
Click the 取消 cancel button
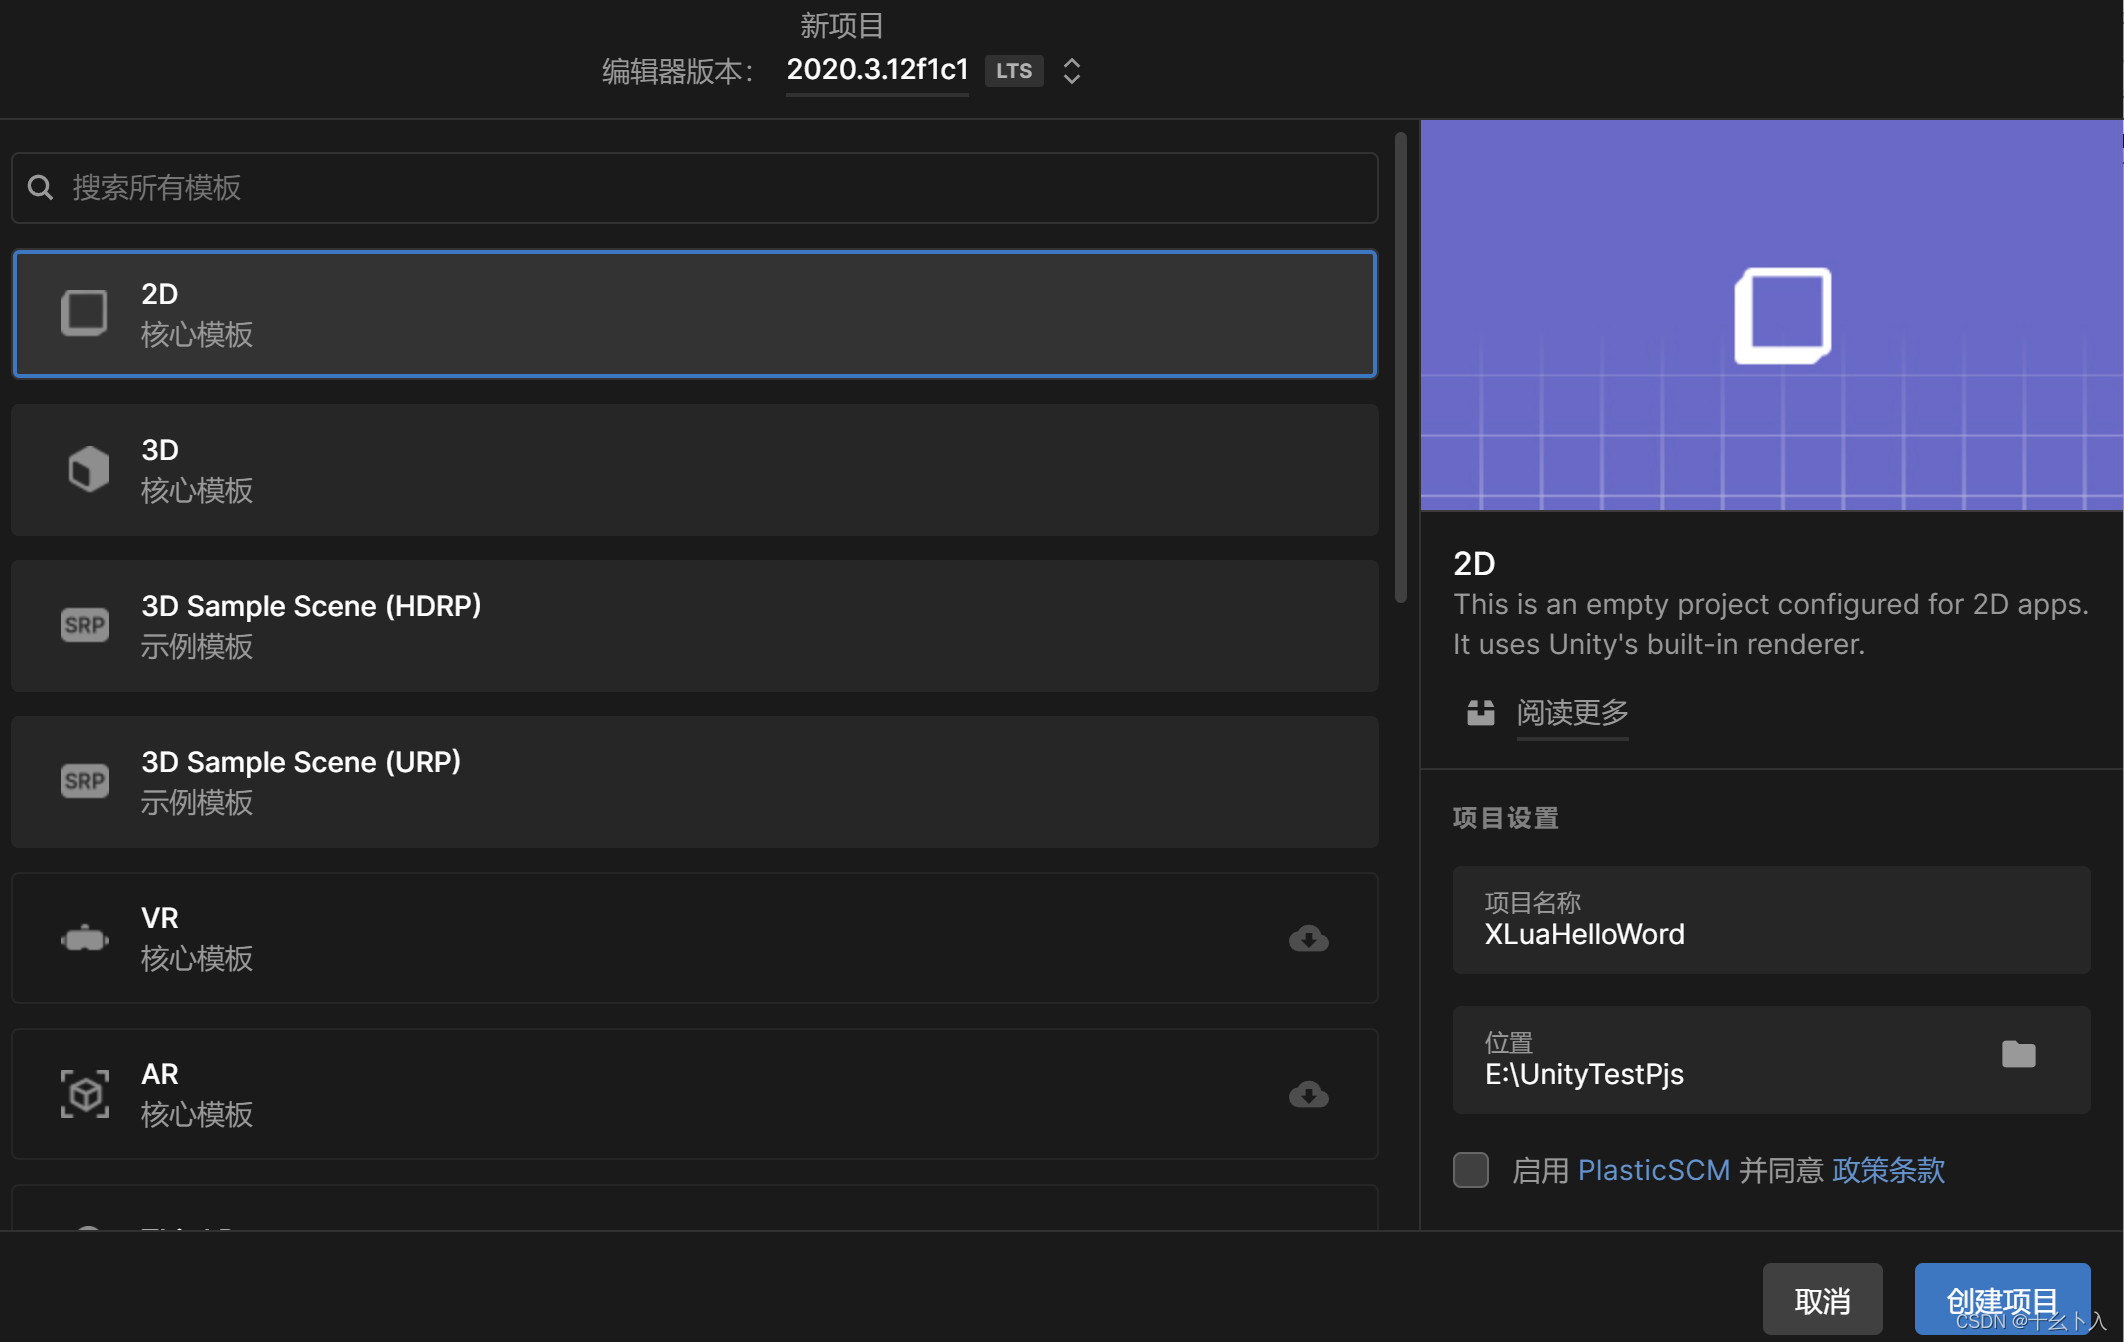pyautogui.click(x=1822, y=1300)
